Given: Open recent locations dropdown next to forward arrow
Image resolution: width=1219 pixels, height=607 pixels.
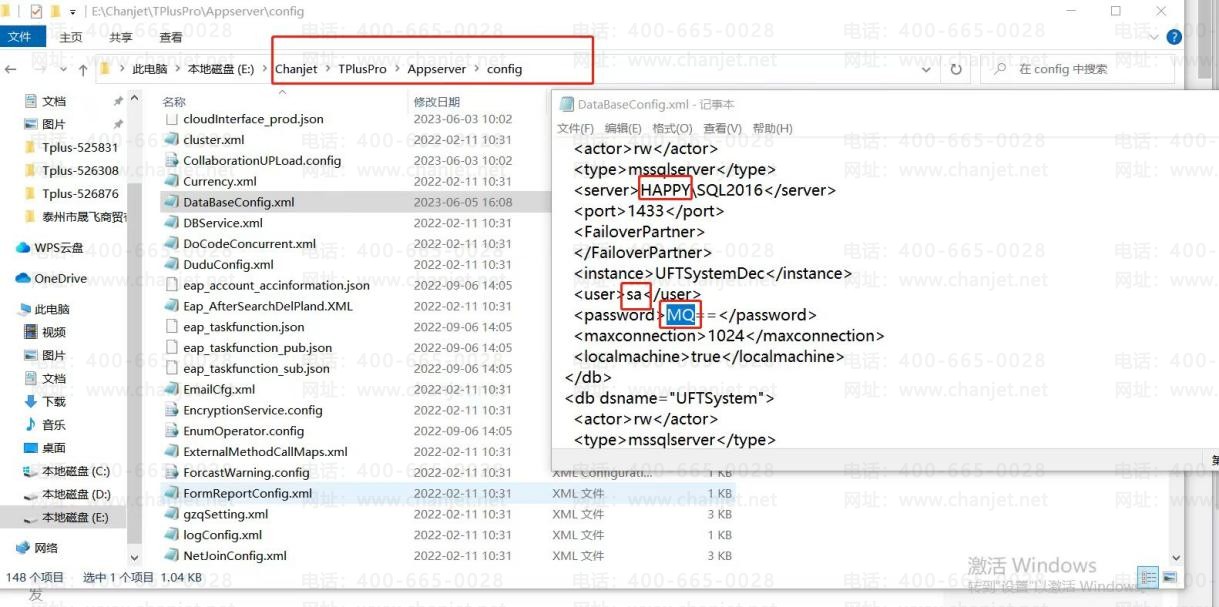Looking at the screenshot, I should pos(61,70).
